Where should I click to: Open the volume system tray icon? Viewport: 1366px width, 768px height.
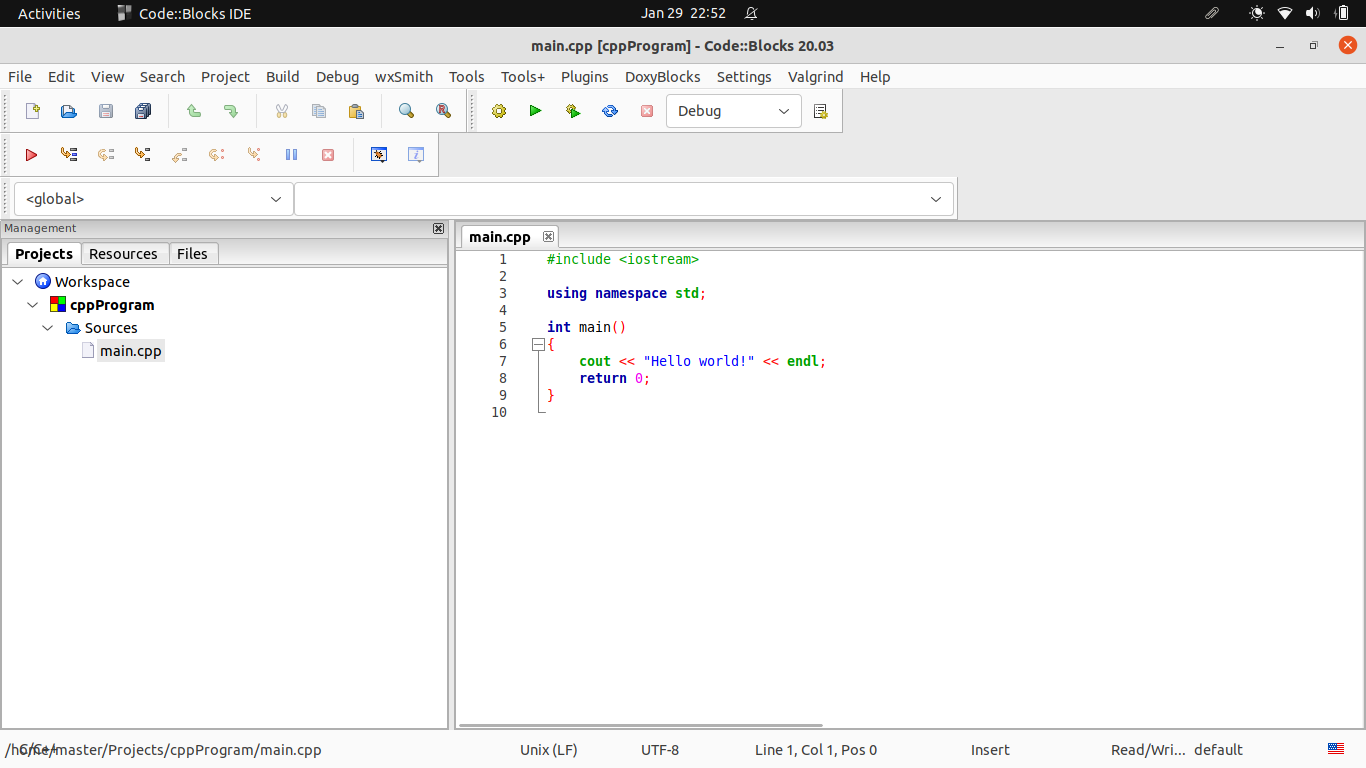click(x=1313, y=14)
